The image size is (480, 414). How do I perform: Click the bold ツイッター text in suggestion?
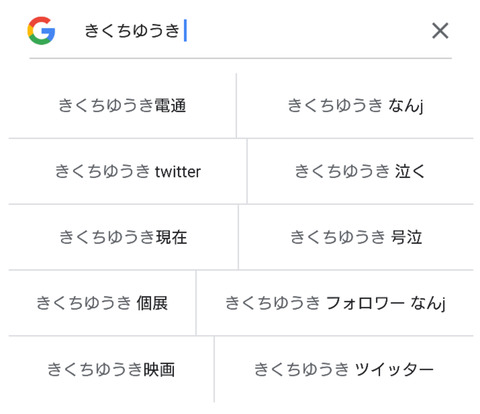click(x=394, y=369)
